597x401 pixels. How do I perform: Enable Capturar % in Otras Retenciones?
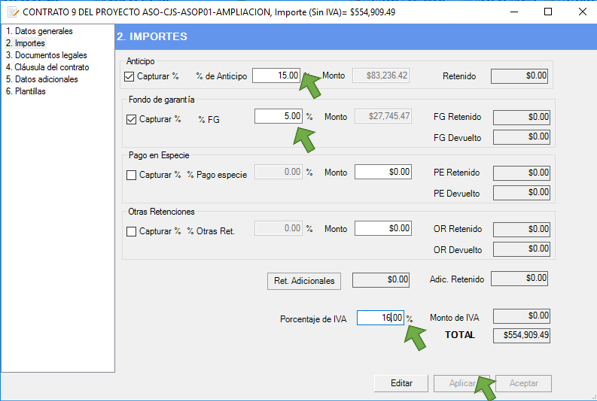(x=131, y=232)
